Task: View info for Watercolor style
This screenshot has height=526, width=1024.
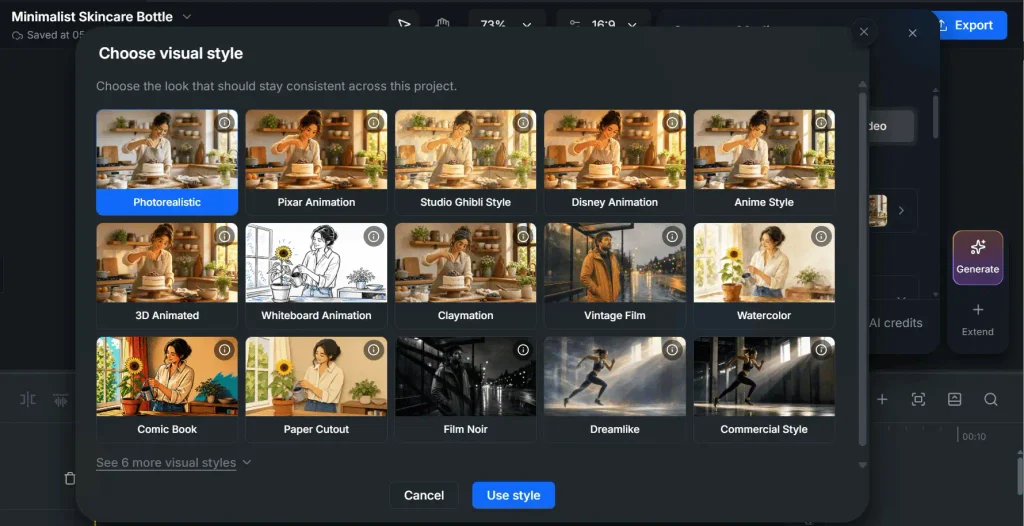Action: click(x=822, y=237)
